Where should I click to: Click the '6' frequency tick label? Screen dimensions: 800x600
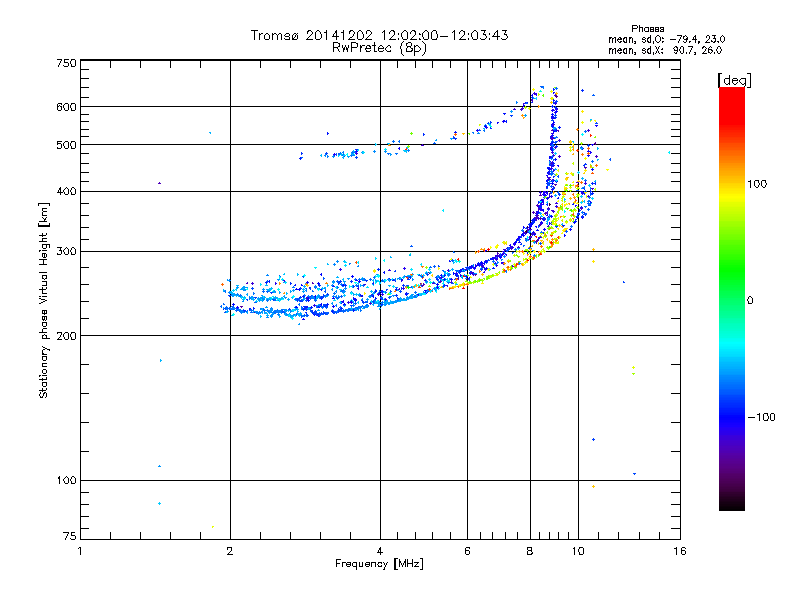467,551
